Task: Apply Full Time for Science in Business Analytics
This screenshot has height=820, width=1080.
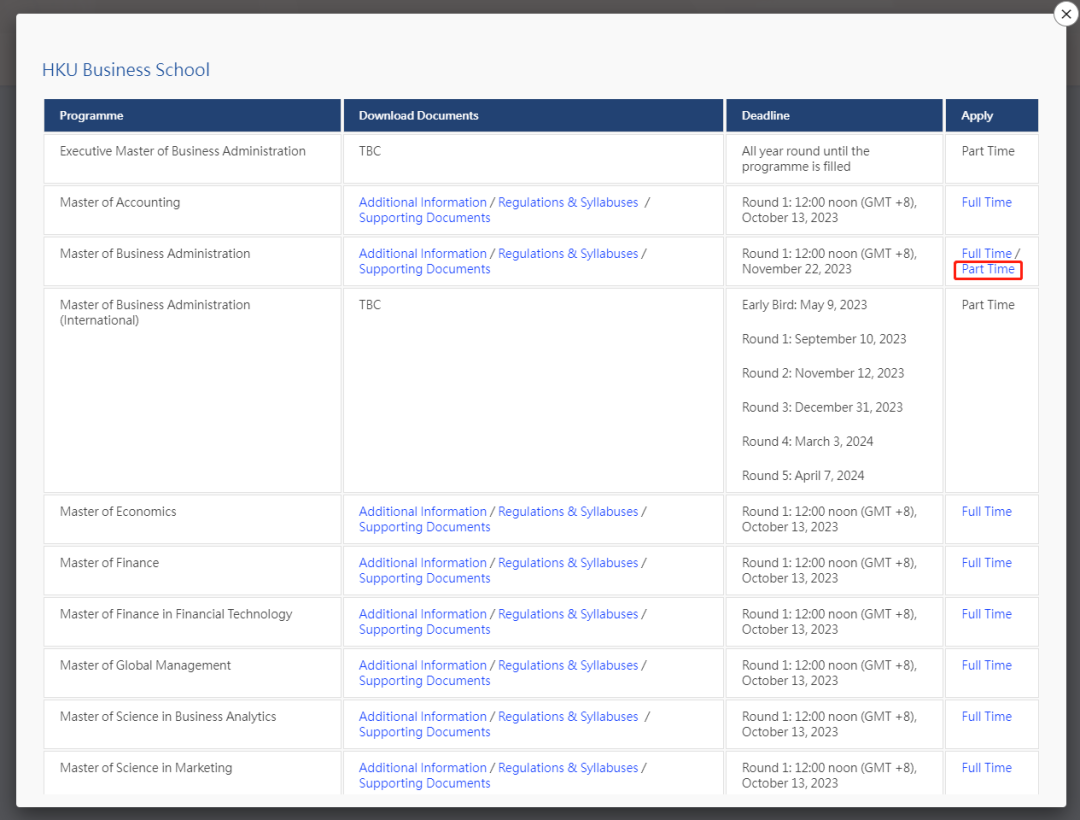Action: (986, 717)
